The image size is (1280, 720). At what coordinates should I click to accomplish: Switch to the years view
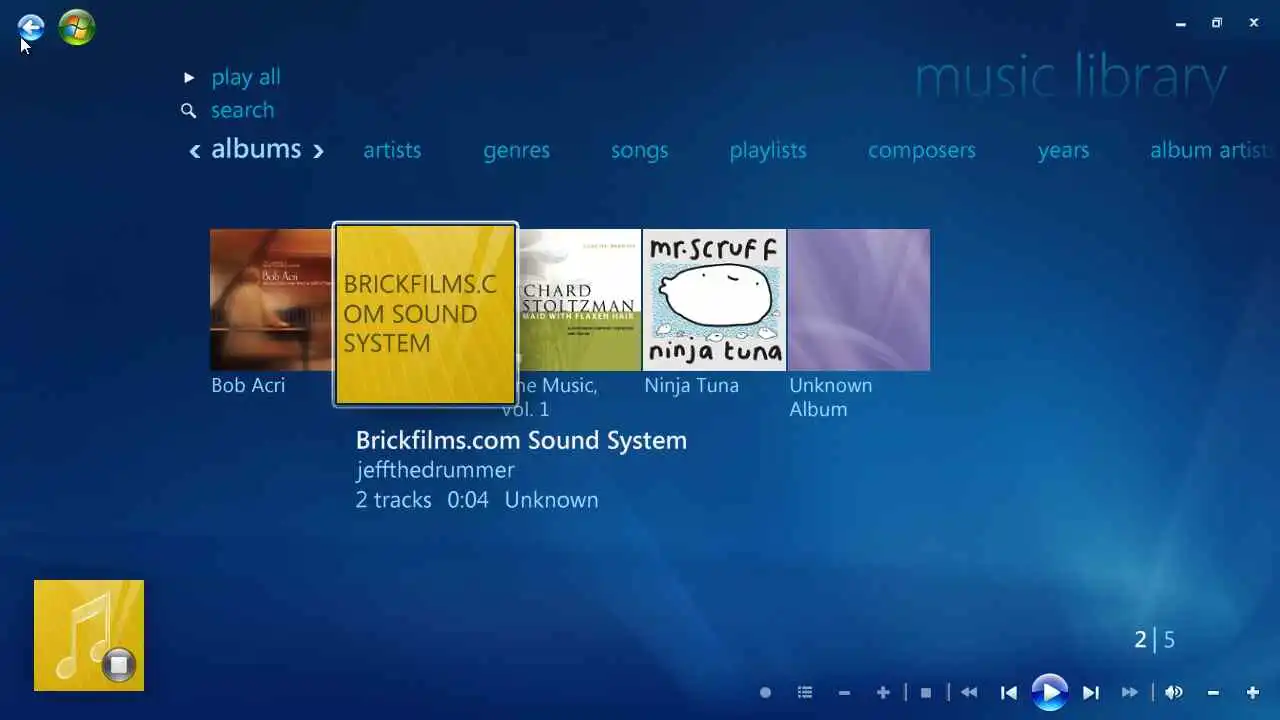[1063, 150]
